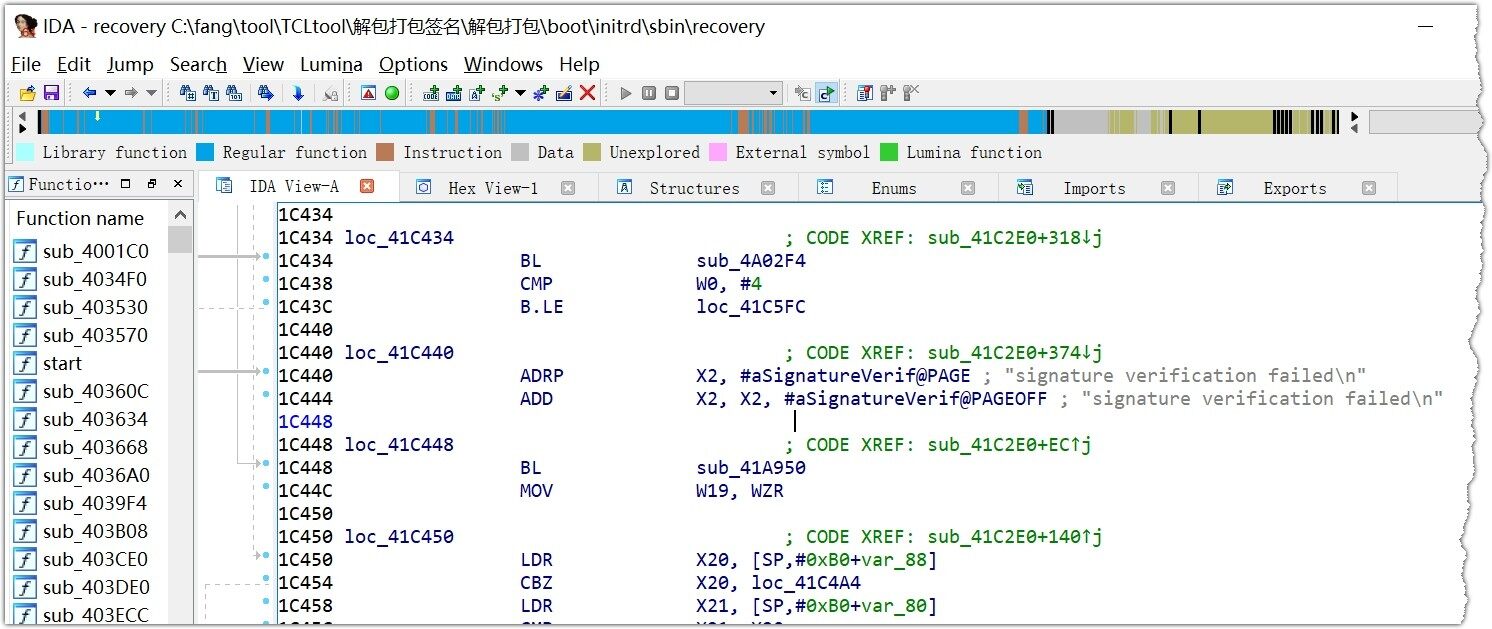Click the green circle toolbar icon
1492x629 pixels.
(392, 93)
